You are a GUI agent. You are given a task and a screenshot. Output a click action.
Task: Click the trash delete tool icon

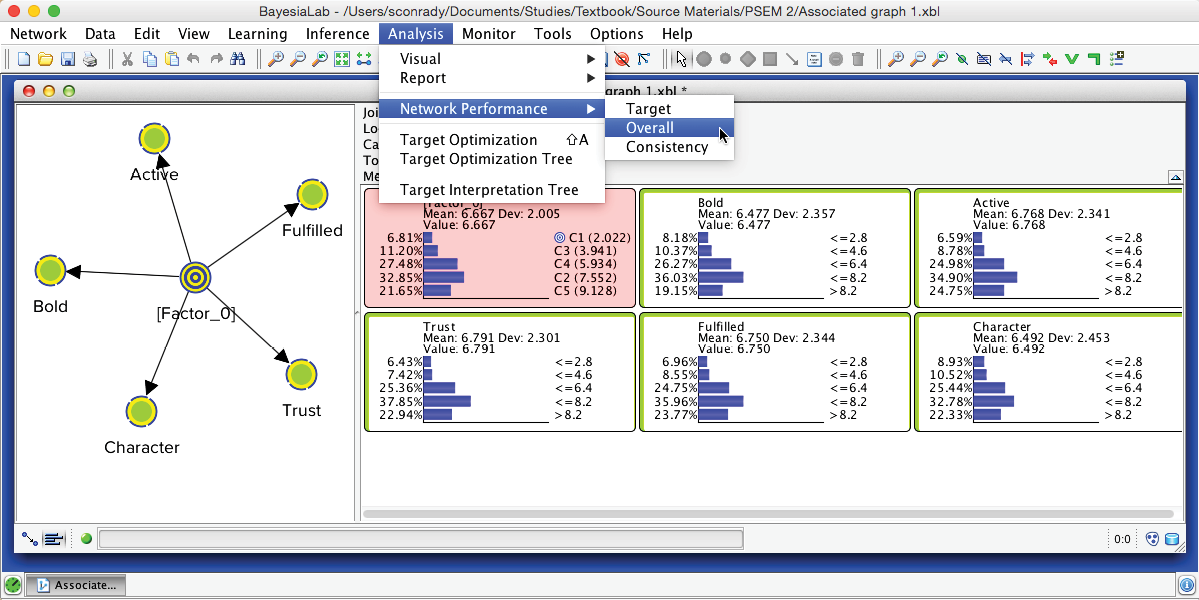[x=857, y=59]
